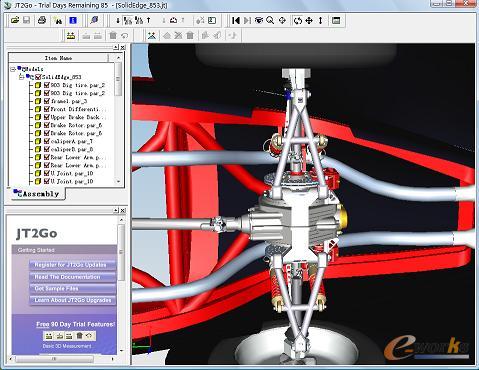Select the magnifier Zoom tool icon
The width and height of the screenshot is (479, 370).
tap(270, 21)
